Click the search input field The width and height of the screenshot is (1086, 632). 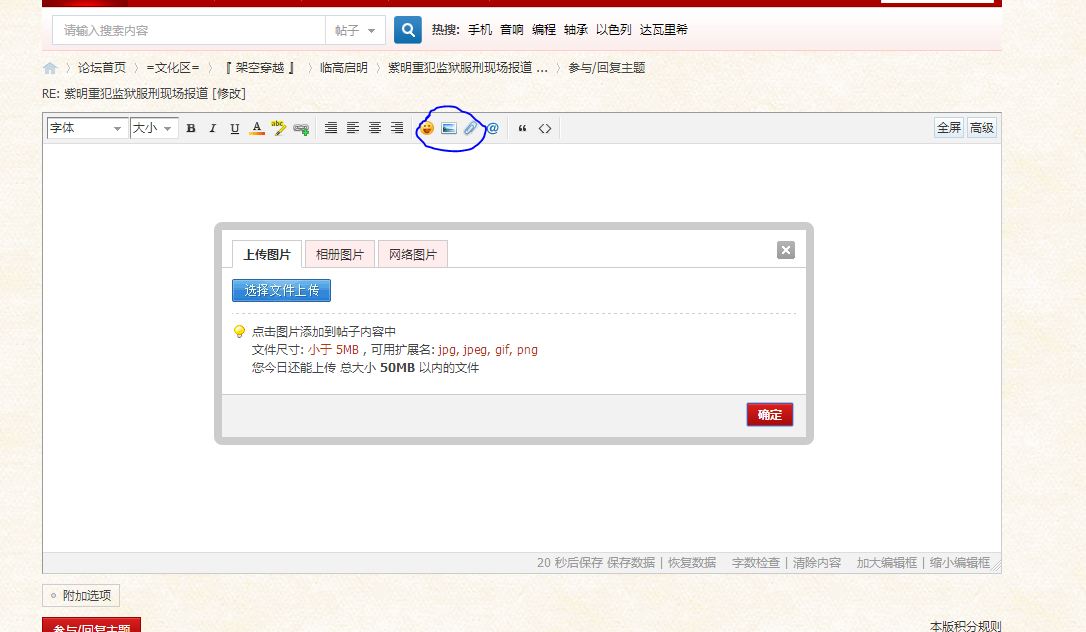189,30
